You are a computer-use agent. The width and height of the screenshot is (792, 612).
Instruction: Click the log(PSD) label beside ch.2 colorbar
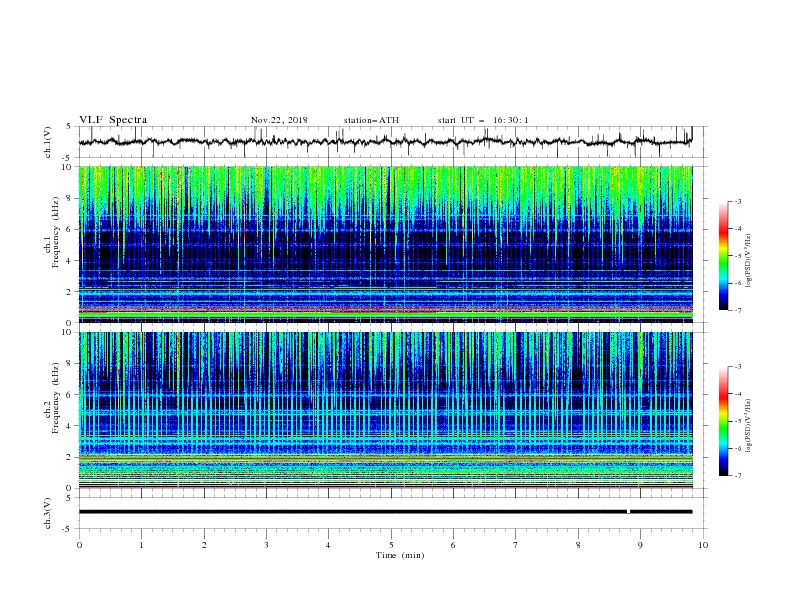coord(749,426)
